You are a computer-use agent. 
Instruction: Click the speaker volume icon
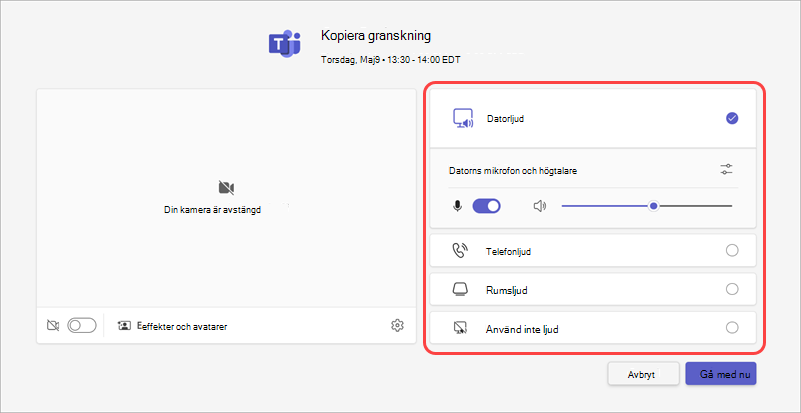(539, 206)
